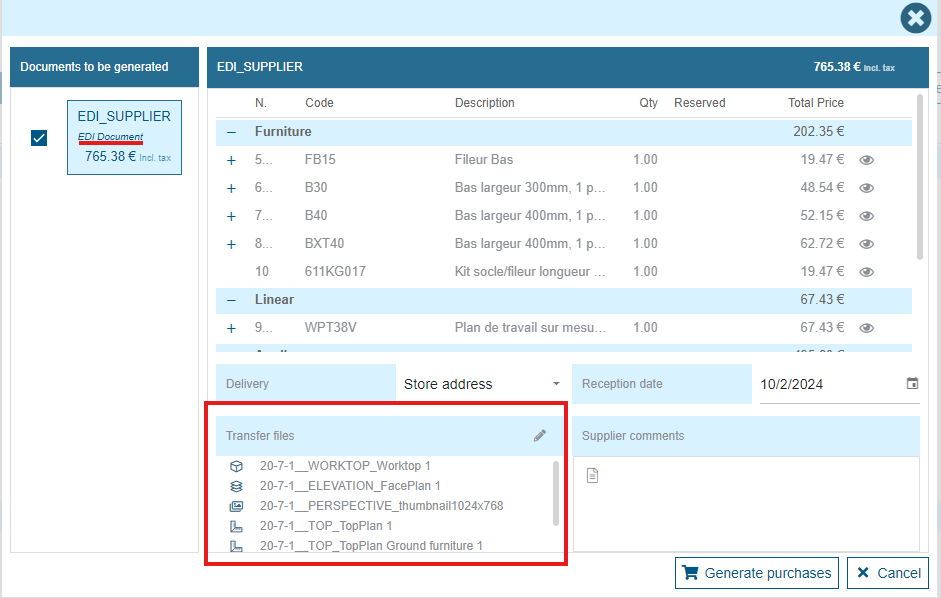
Task: Collapse the Linear group
Action: [232, 300]
